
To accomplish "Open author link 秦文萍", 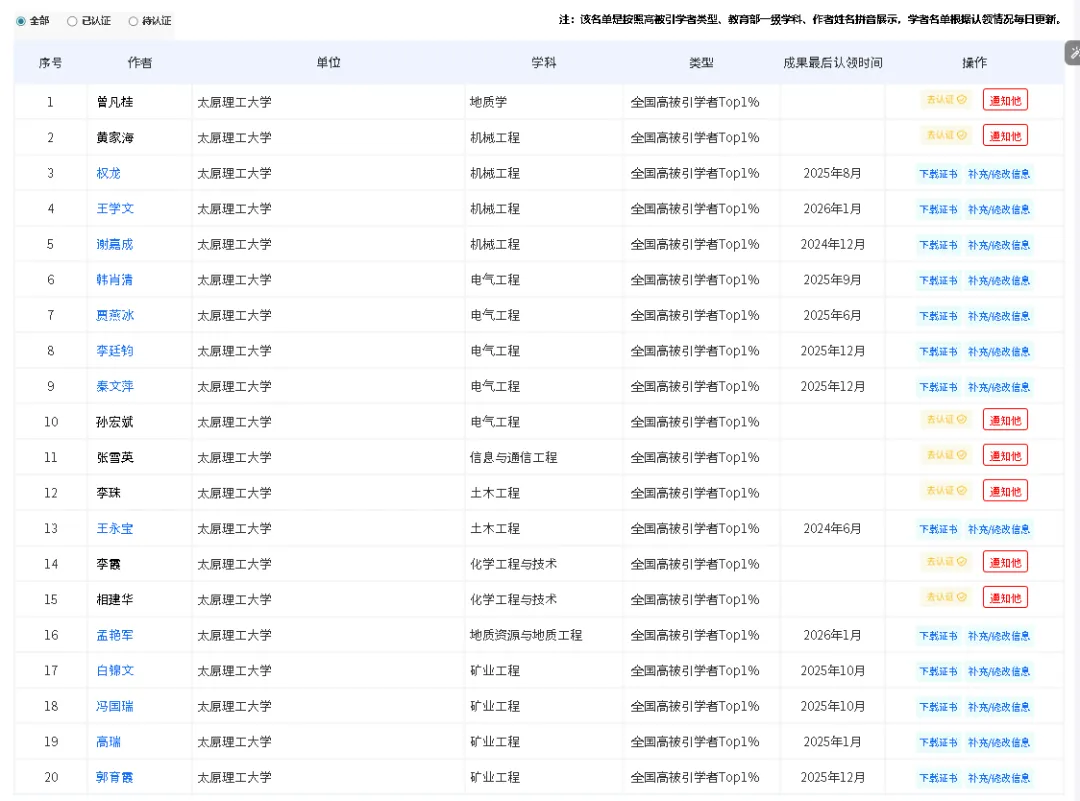I will tap(115, 386).
